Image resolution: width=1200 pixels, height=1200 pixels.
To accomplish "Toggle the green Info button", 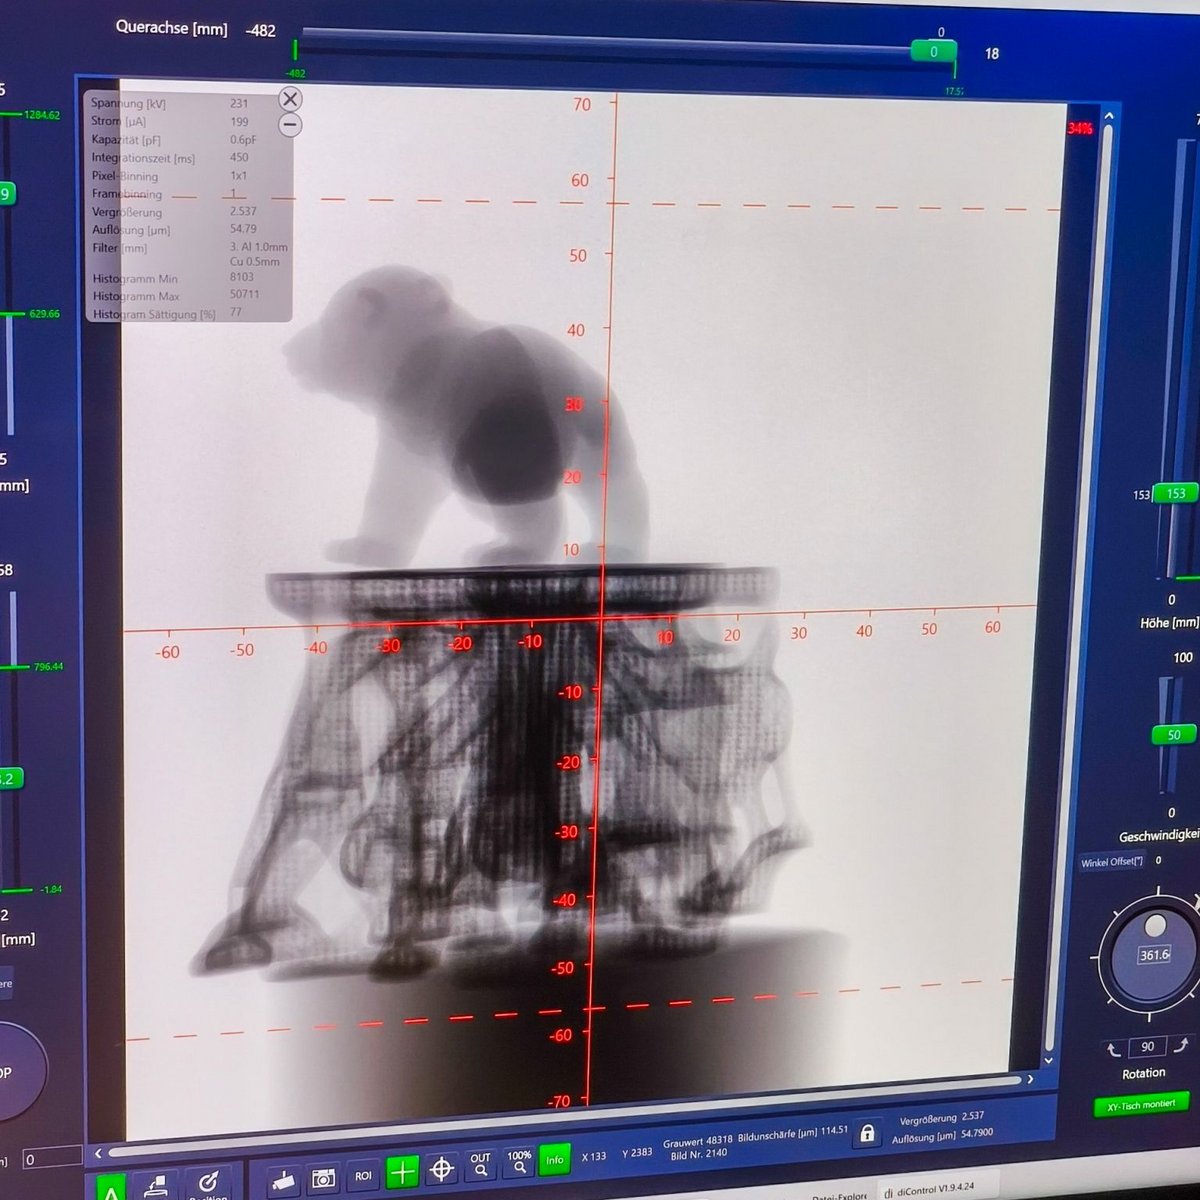I will [554, 1160].
